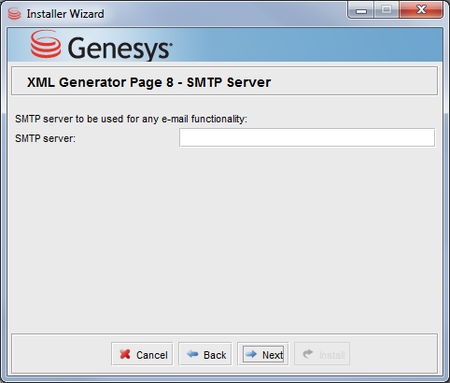This screenshot has height=383, width=450.
Task: Click the greyed-out Install button
Action: tap(322, 354)
